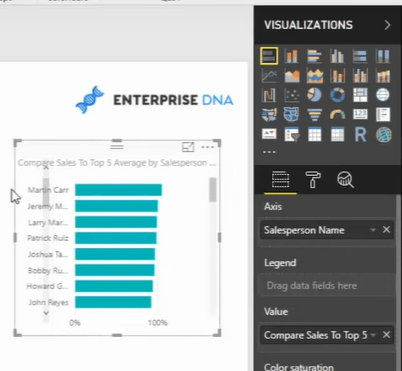Image resolution: width=402 pixels, height=371 pixels.
Task: Click the Larry Mar... axis label
Action: tap(48, 222)
